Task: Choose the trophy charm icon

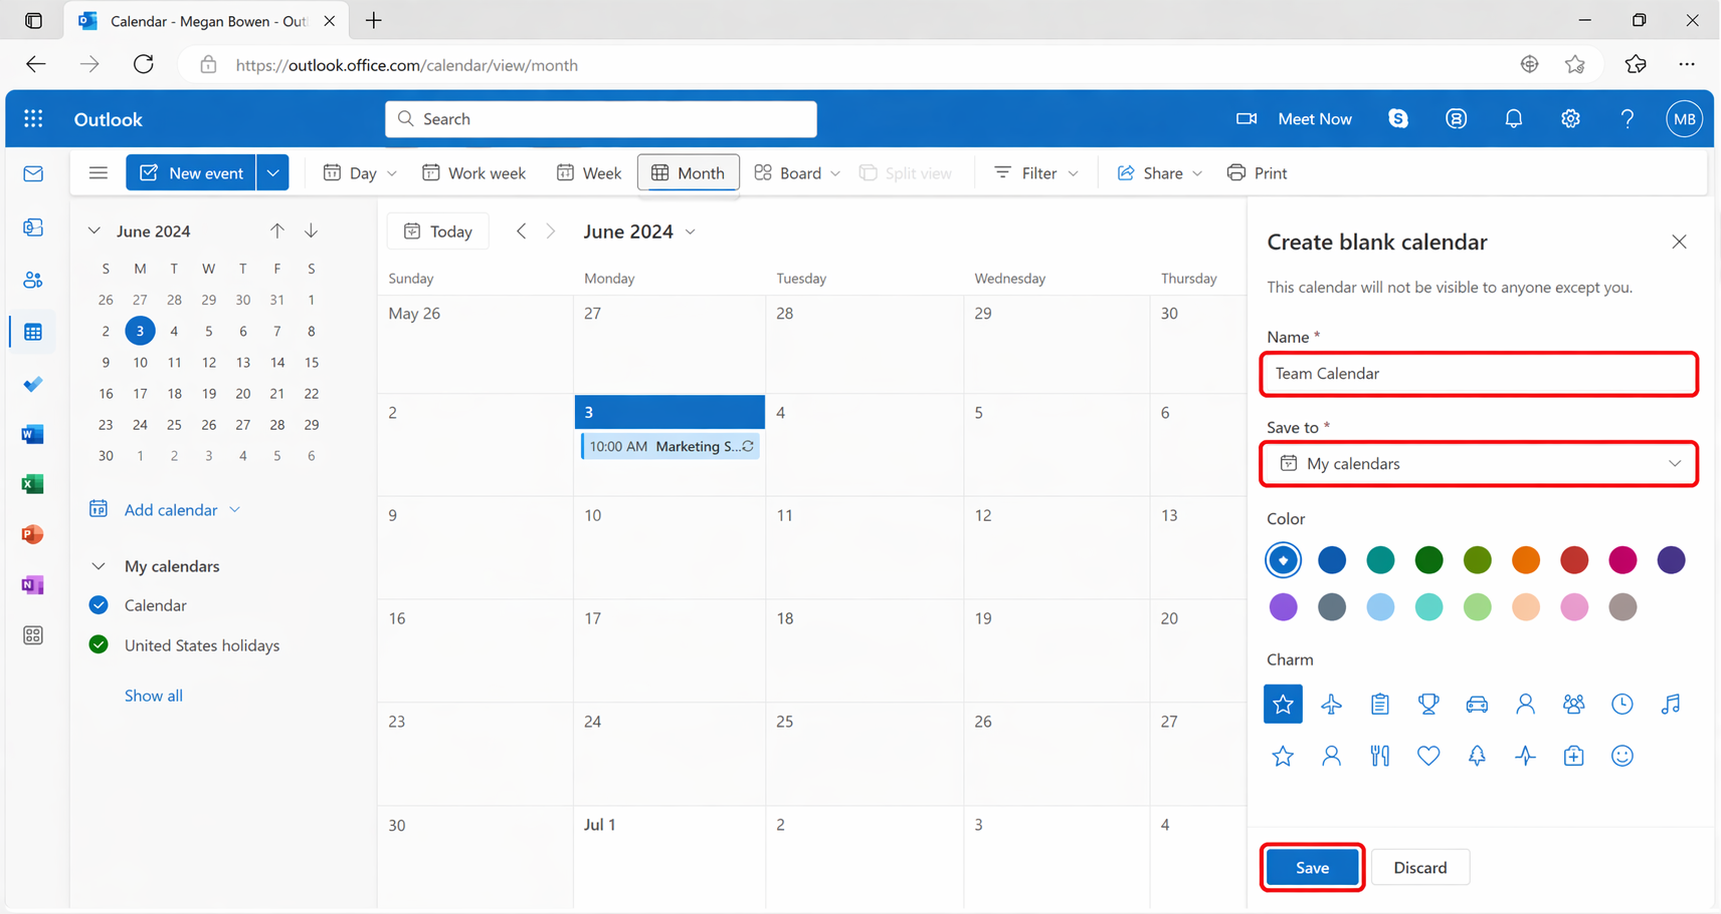Action: (x=1428, y=704)
